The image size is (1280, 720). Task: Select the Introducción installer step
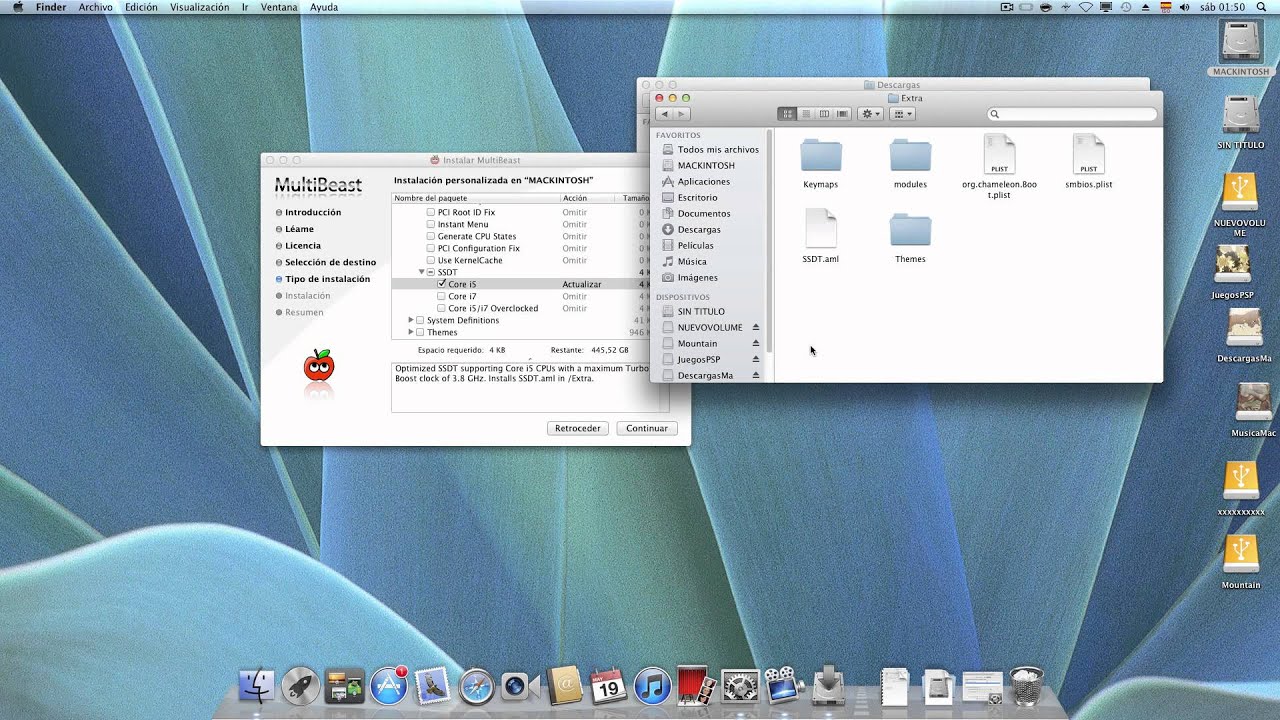coord(313,212)
